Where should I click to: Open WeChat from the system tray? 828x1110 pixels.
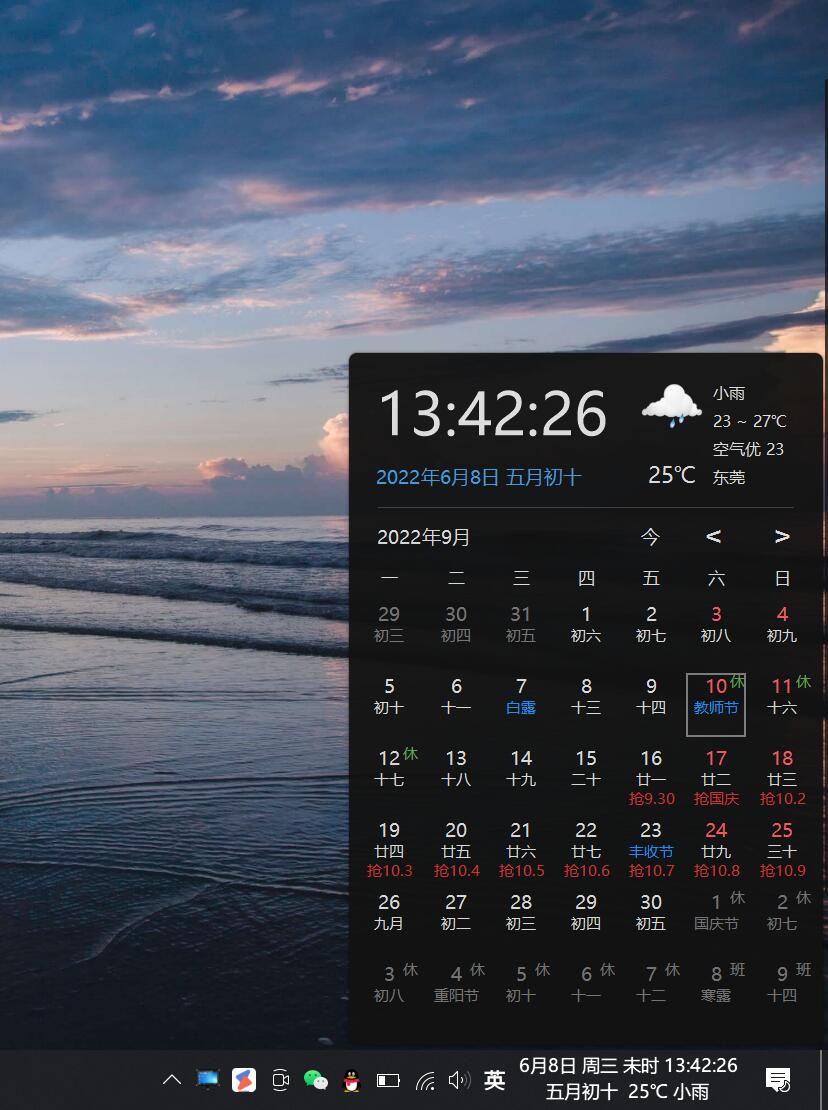316,1080
